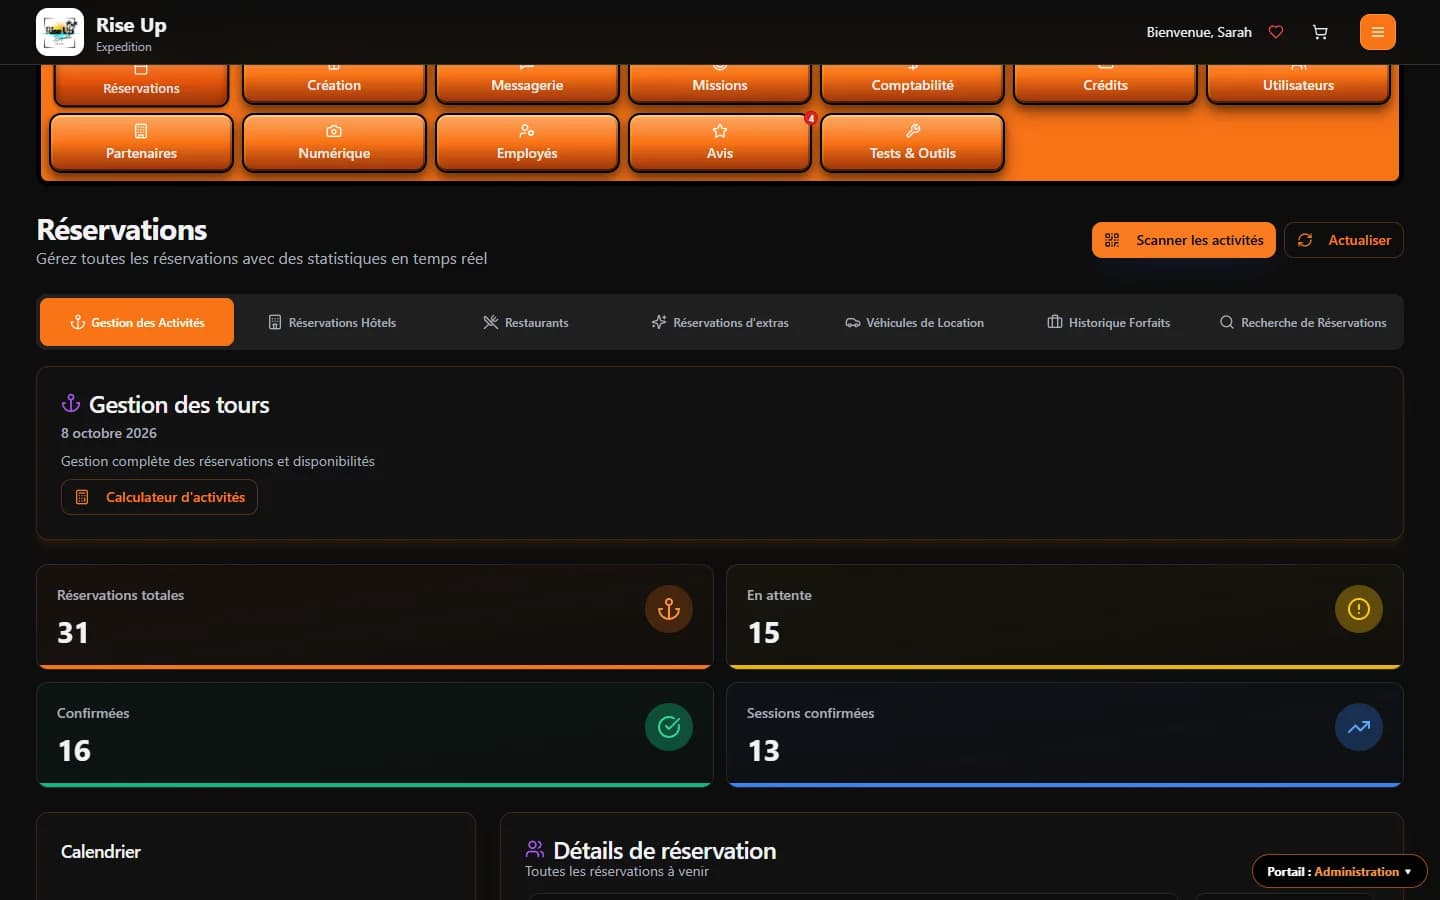Open the Utilisateurs section
The height and width of the screenshot is (900, 1440).
click(x=1298, y=84)
